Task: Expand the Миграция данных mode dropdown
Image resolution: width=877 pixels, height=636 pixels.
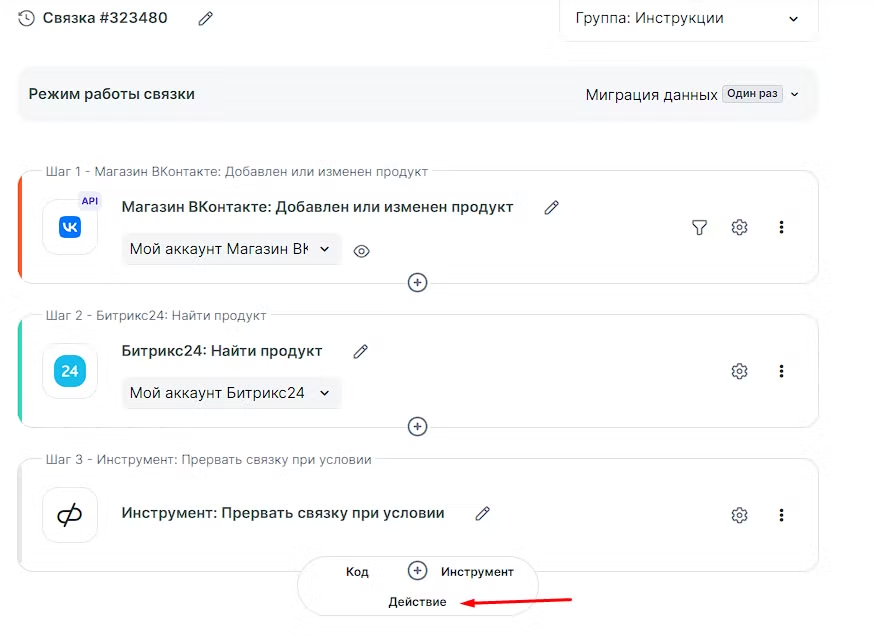Action: coord(693,95)
